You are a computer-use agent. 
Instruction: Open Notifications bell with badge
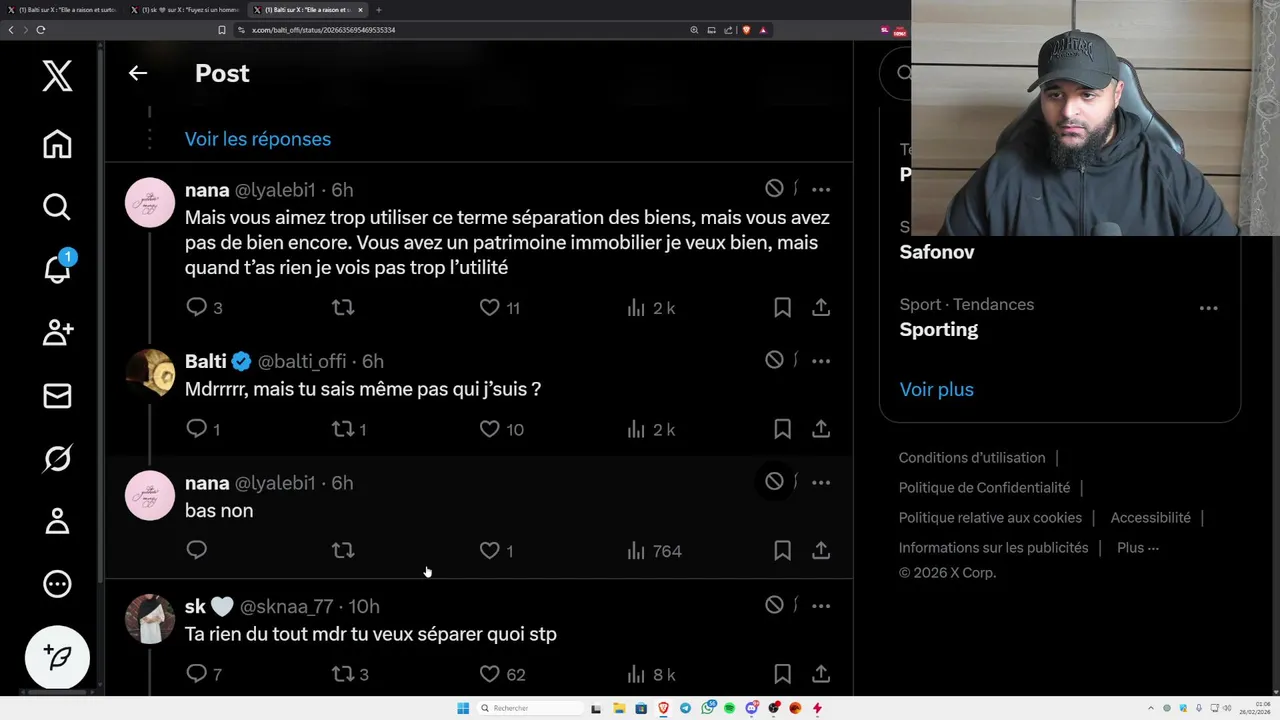[57, 267]
